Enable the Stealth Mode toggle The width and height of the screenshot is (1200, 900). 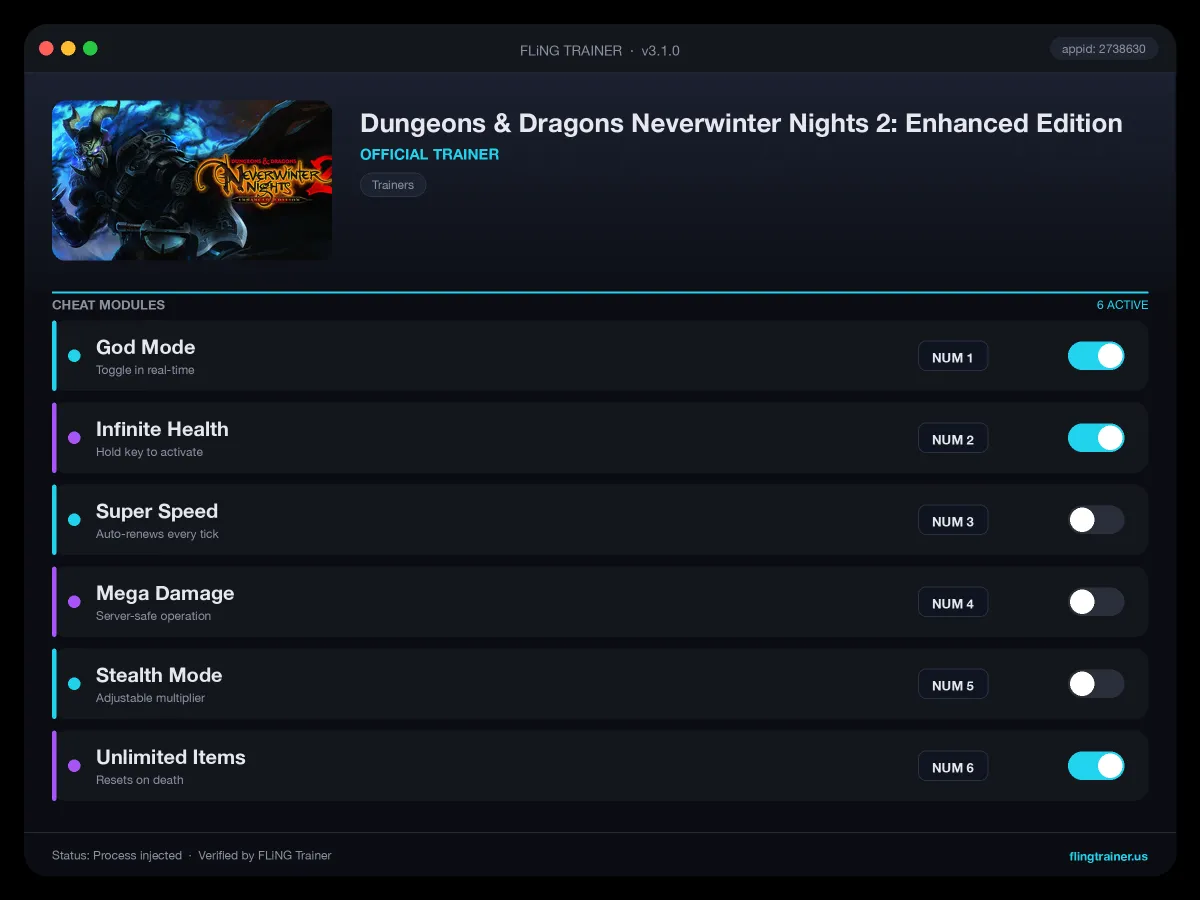tap(1096, 684)
